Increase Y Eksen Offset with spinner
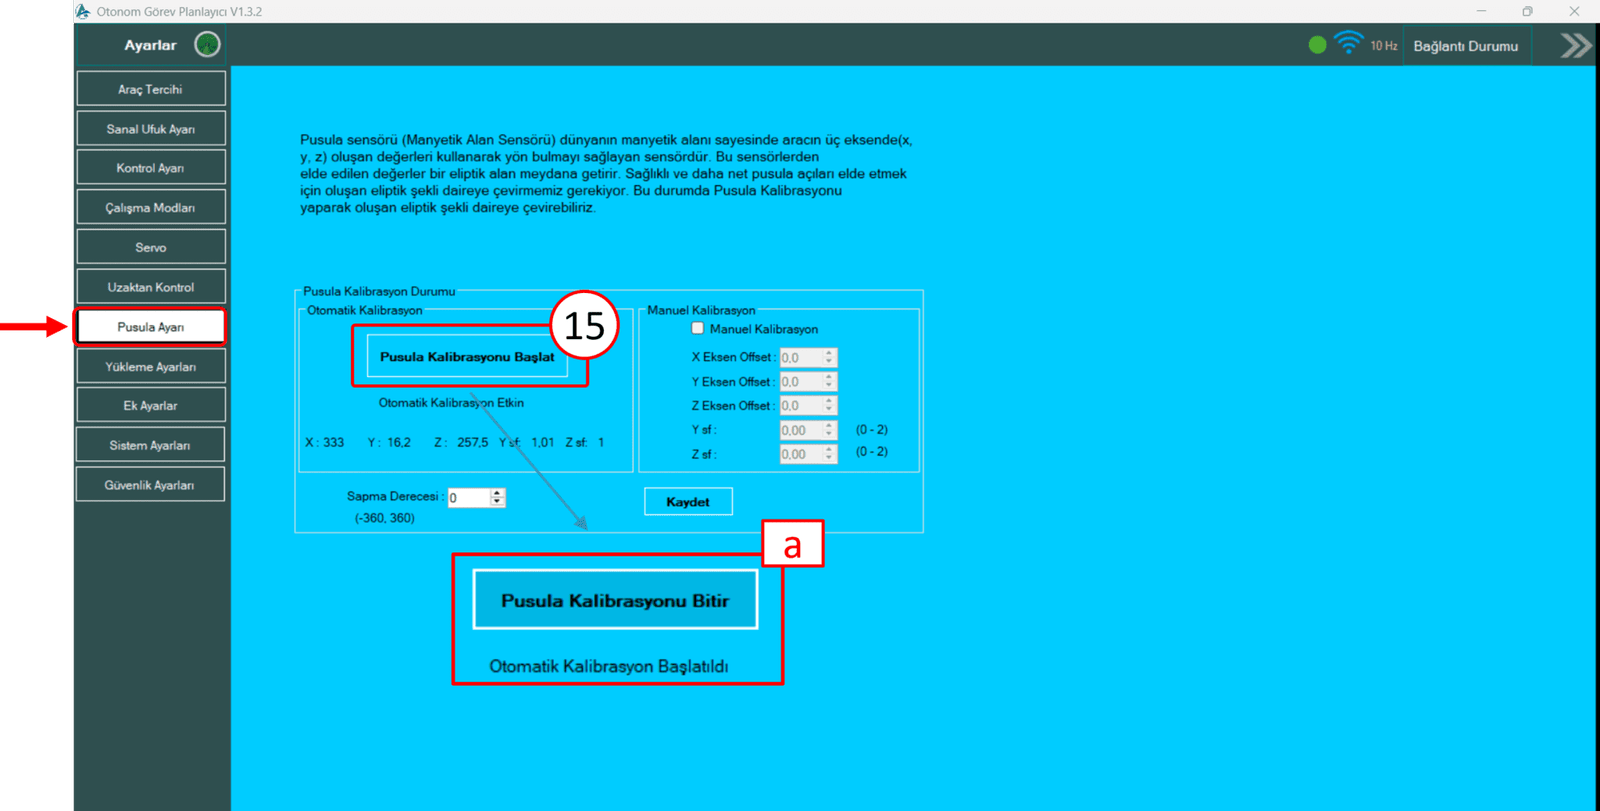This screenshot has height=811, width=1600. 829,378
